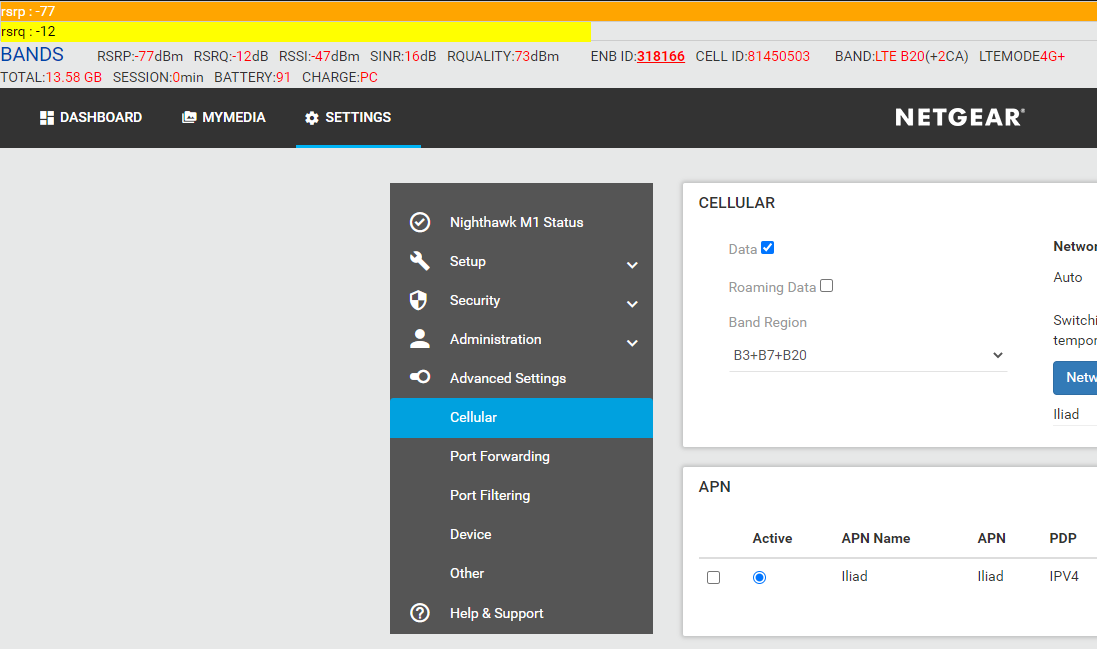Click the TOTAL 13.58 GB value
1097x649 pixels.
point(73,78)
